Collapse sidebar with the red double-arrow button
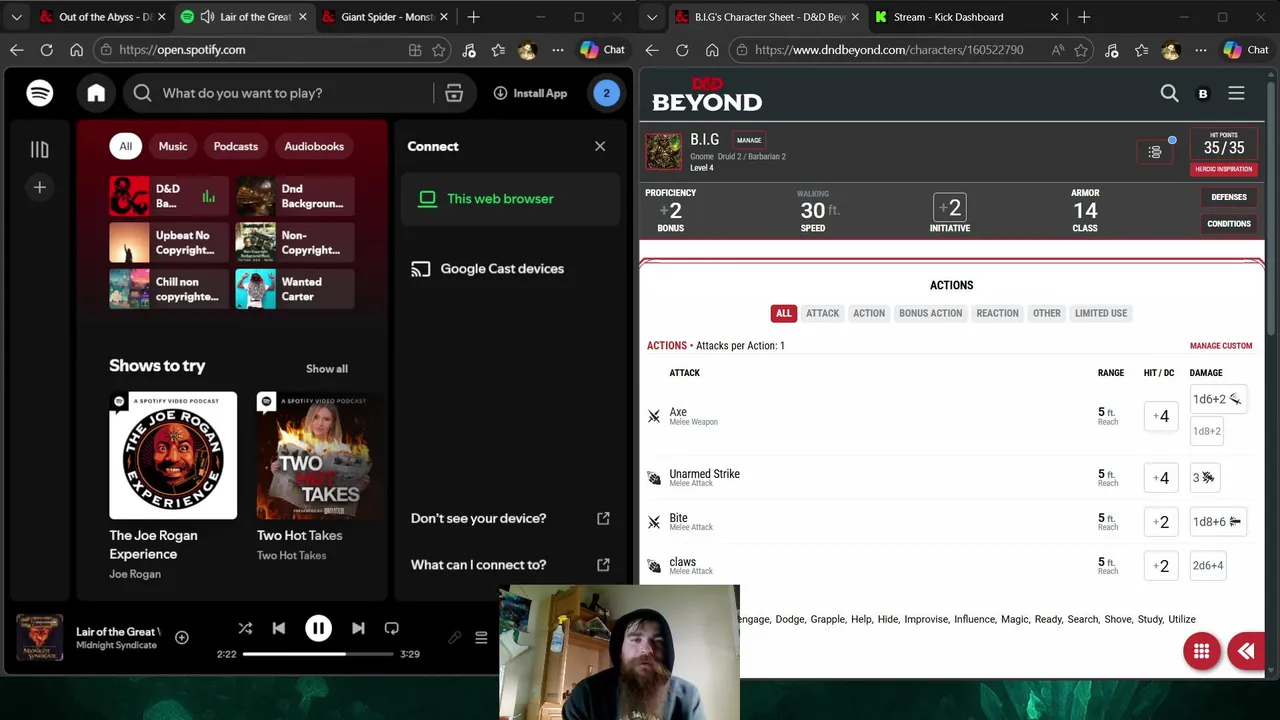Screen dimensions: 1280x720 (1246, 652)
